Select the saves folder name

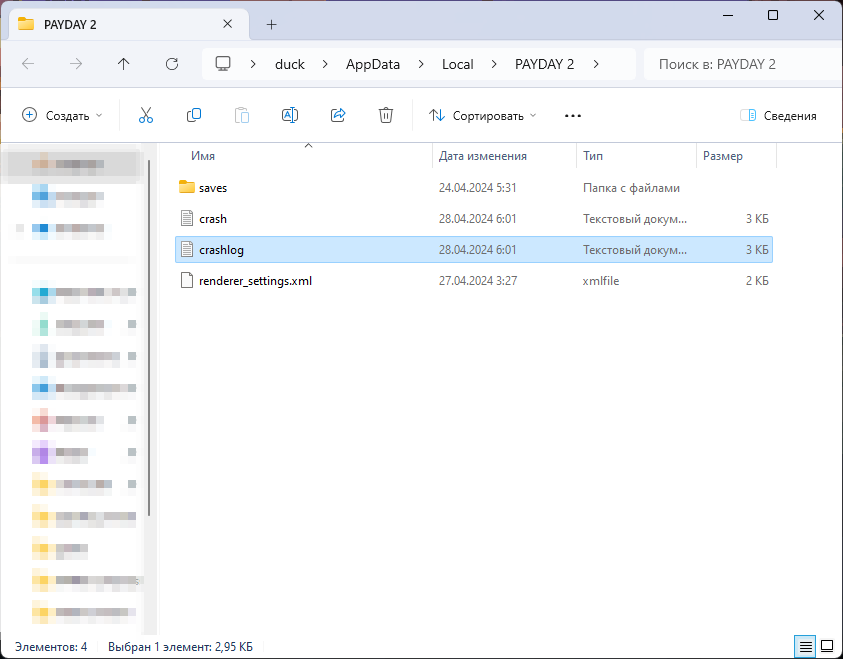[x=213, y=188]
